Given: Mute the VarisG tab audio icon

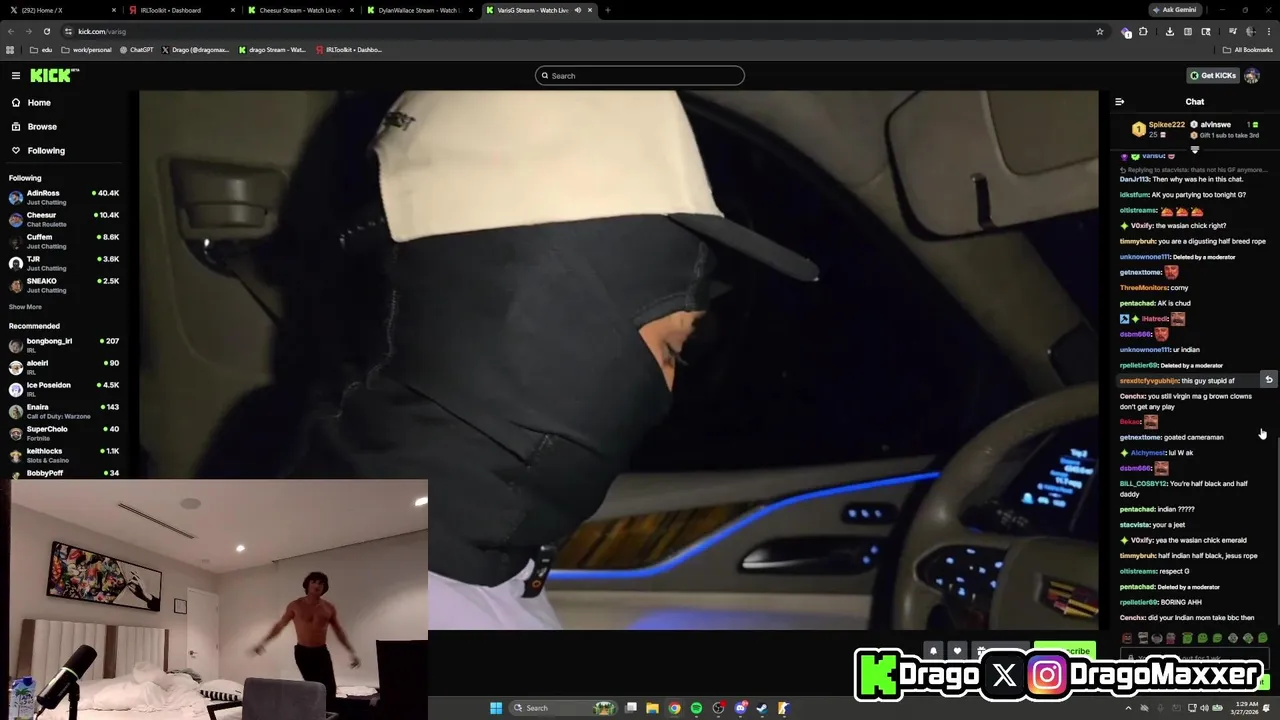Looking at the screenshot, I should 577,10.
